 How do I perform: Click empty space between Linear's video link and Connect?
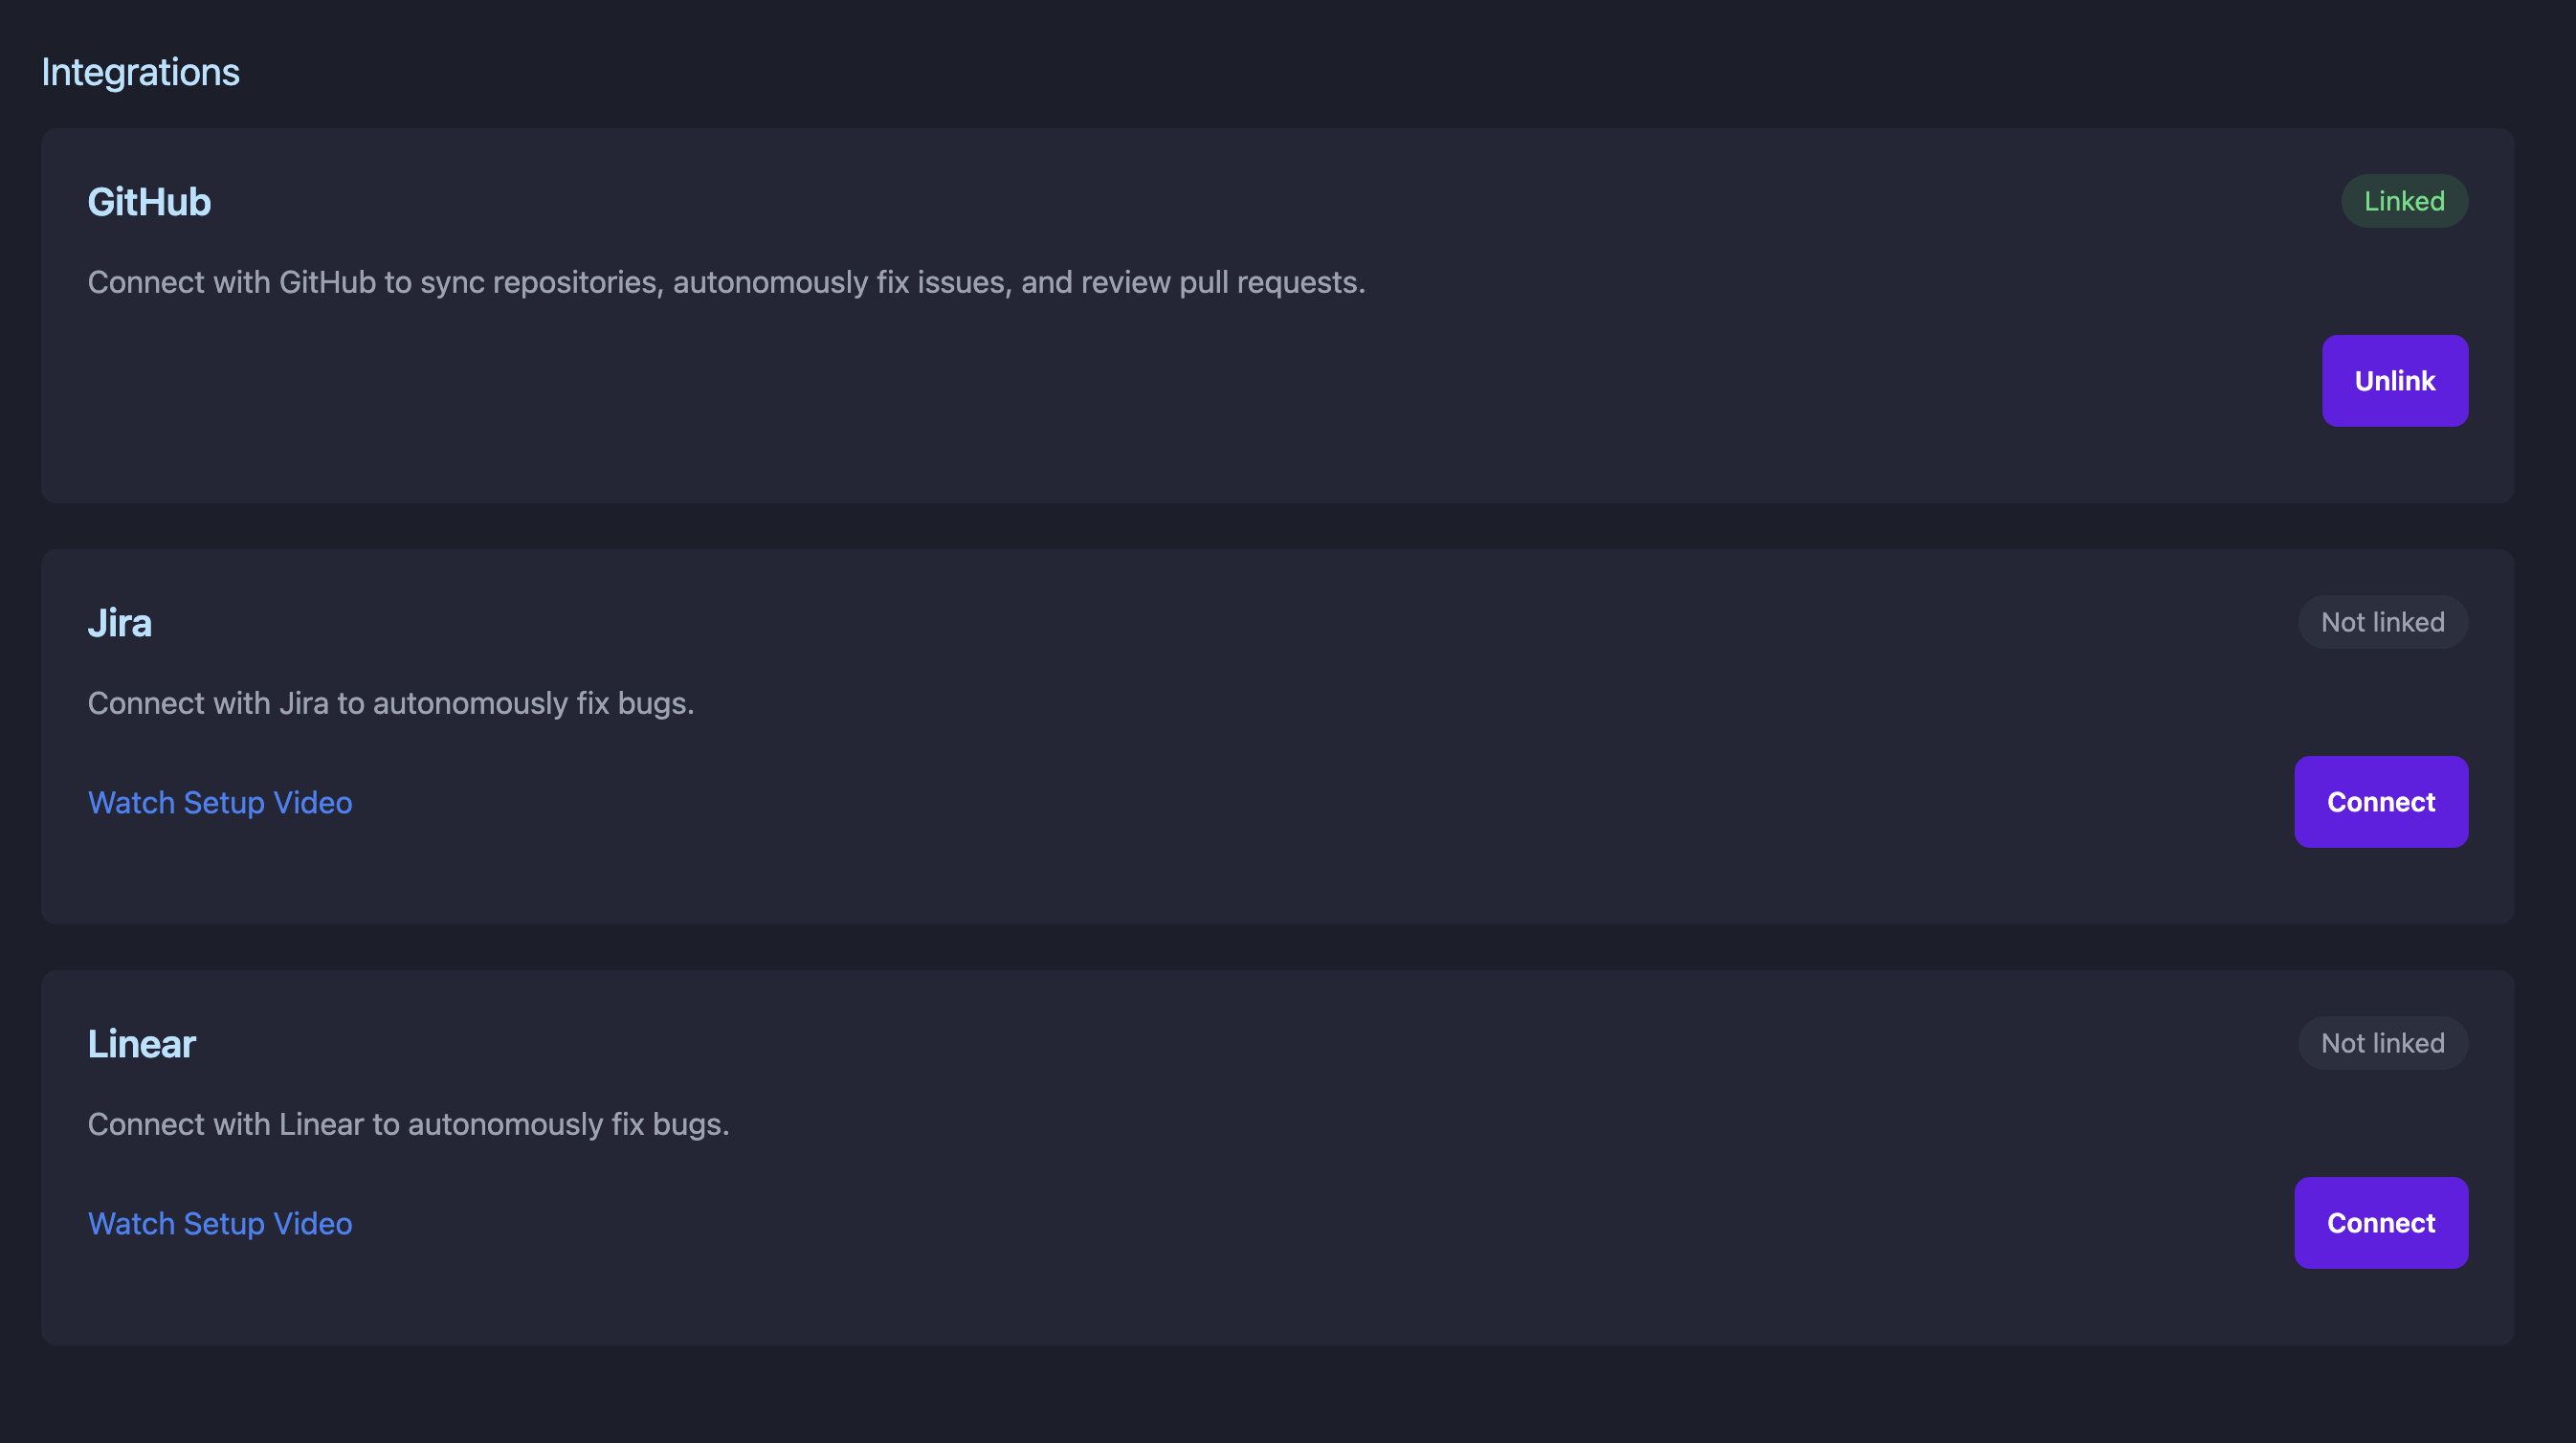(1300, 1223)
